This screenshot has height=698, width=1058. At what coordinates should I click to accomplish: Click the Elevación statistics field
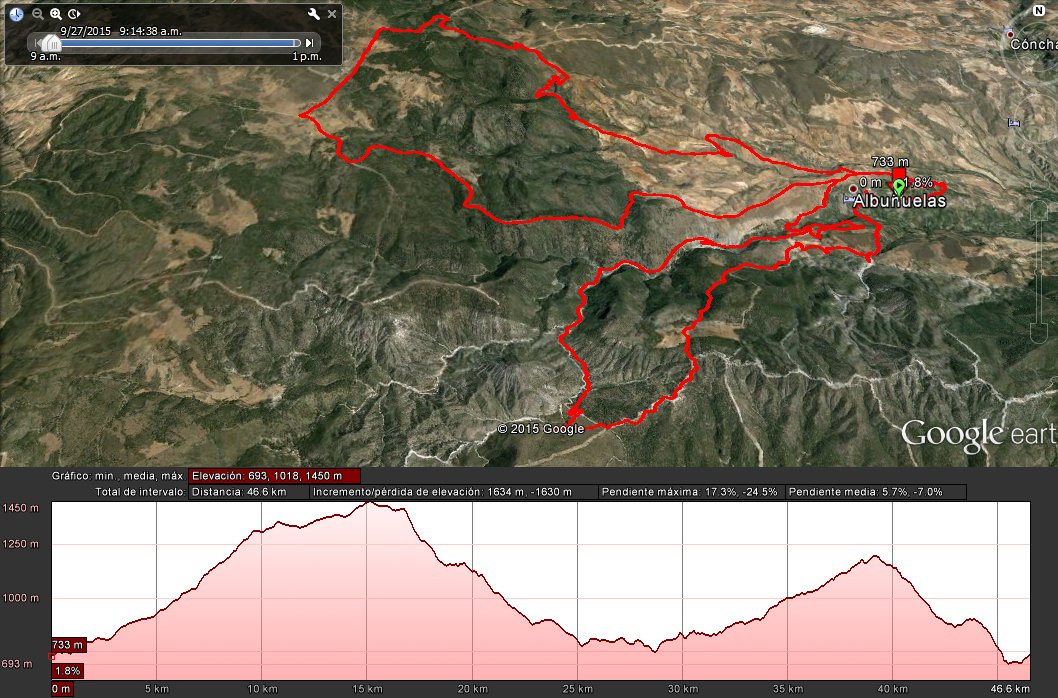pos(274,476)
